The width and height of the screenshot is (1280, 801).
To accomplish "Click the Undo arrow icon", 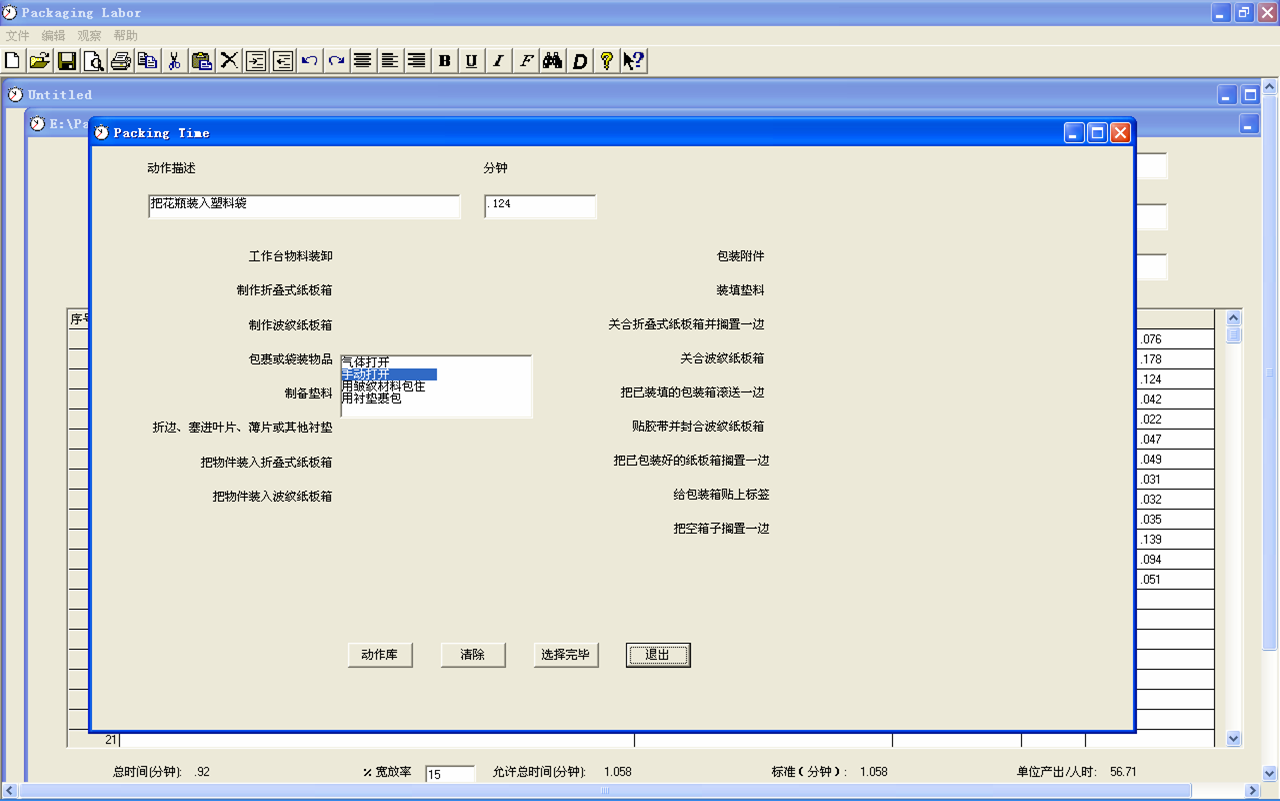I will coord(310,61).
